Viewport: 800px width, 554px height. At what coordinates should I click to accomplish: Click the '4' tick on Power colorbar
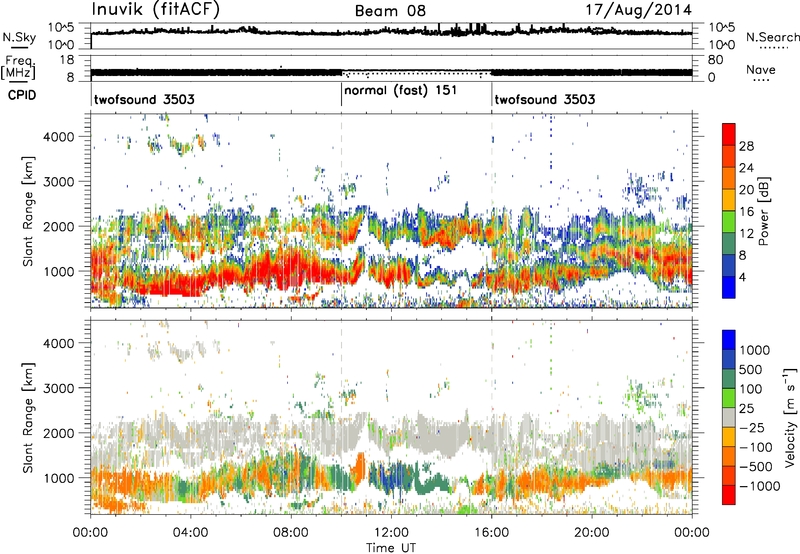click(x=743, y=277)
